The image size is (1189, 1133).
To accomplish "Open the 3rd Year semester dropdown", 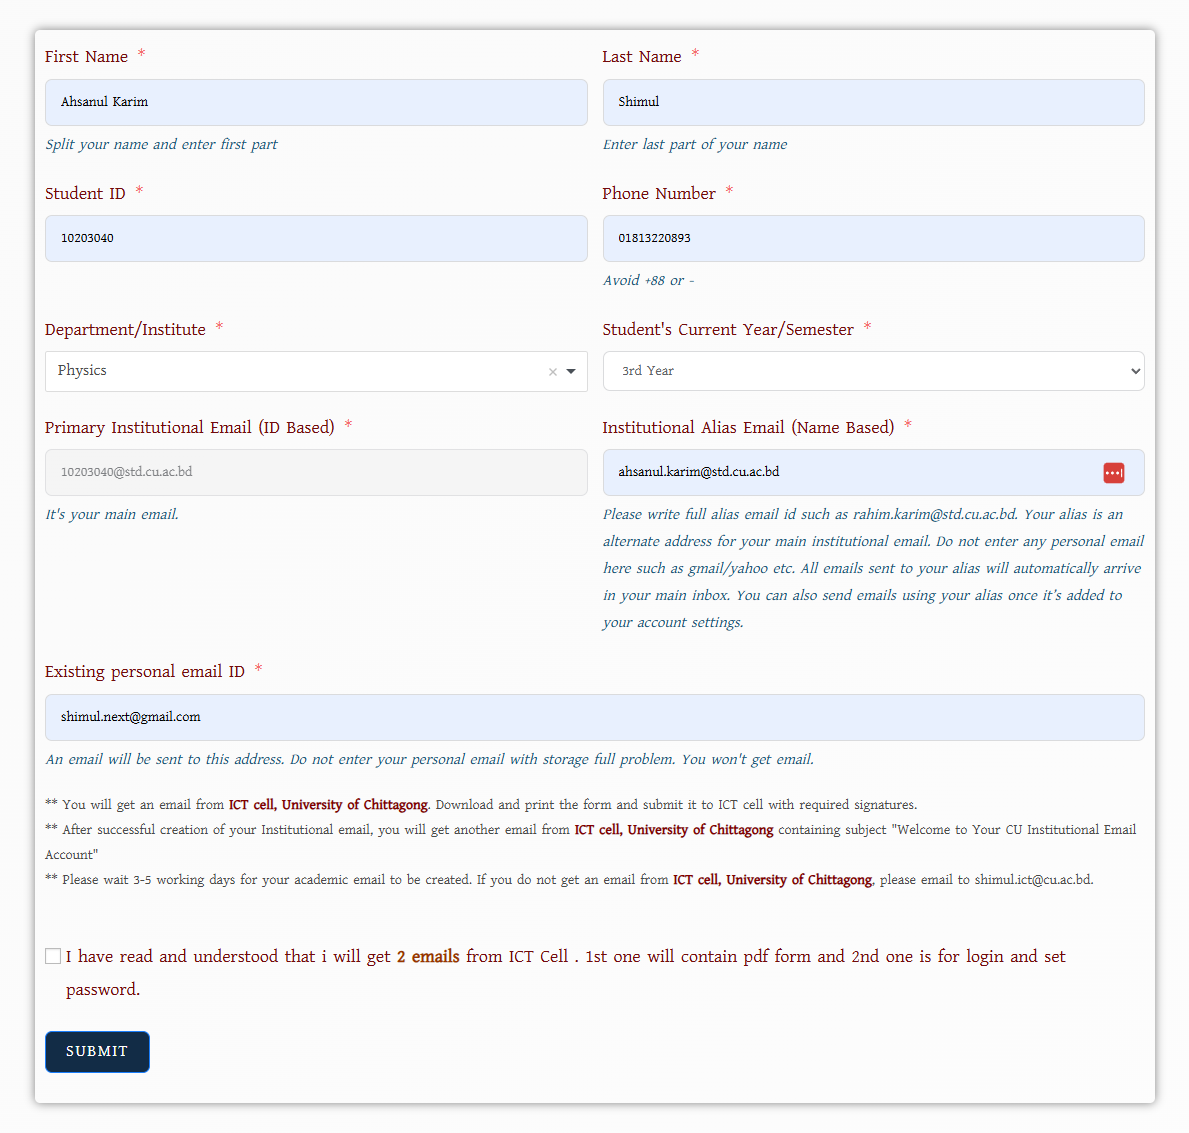I will (x=873, y=371).
